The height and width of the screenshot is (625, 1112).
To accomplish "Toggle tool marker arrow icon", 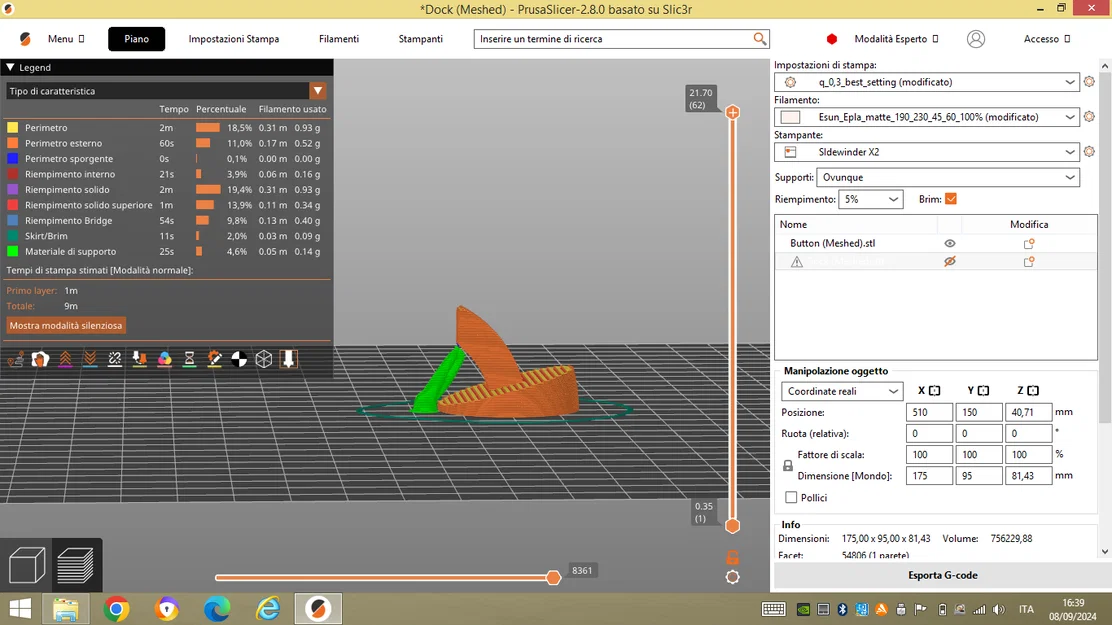I will [289, 360].
